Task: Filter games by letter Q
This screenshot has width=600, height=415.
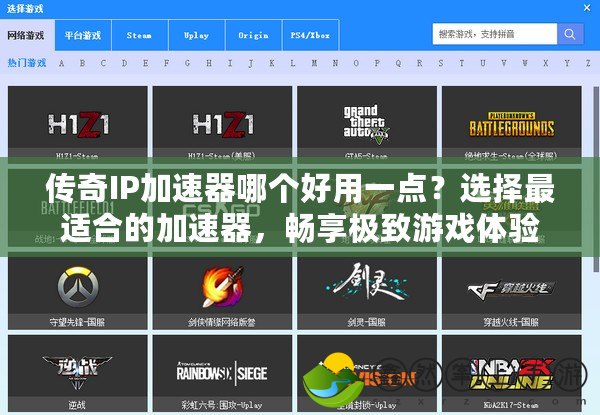Action: point(398,63)
